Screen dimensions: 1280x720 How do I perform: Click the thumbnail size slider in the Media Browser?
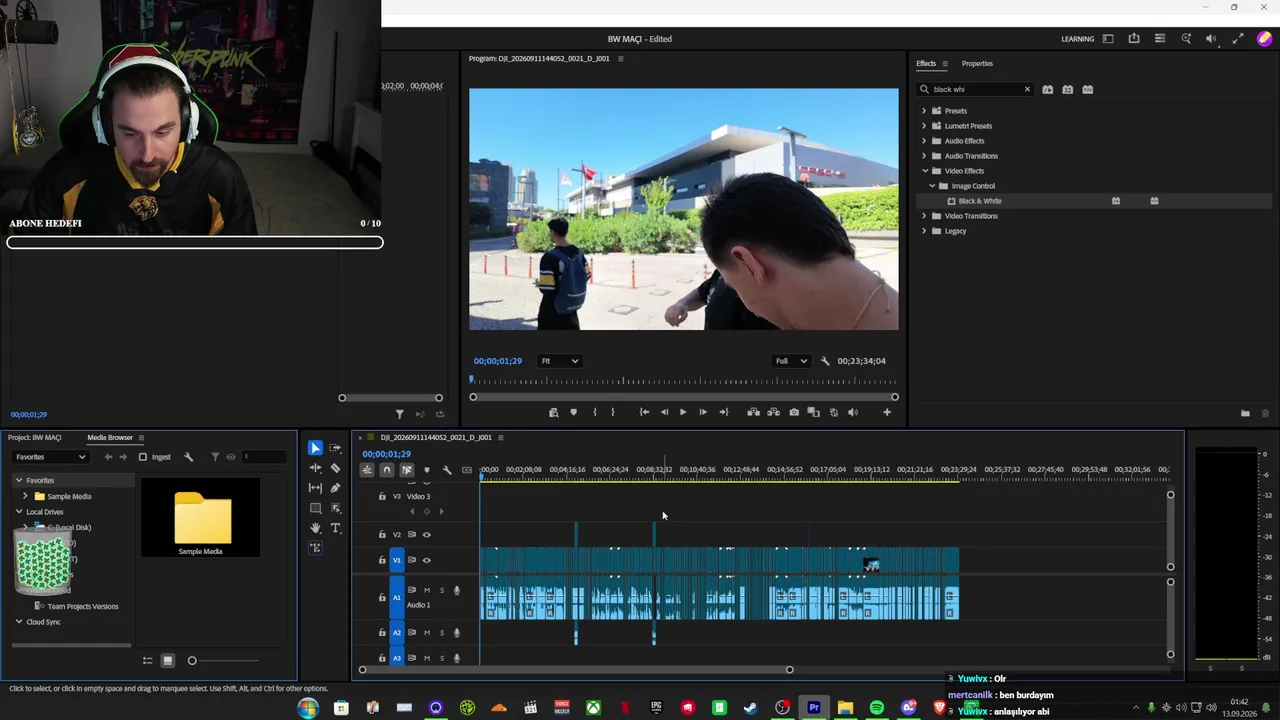[x=192, y=660]
